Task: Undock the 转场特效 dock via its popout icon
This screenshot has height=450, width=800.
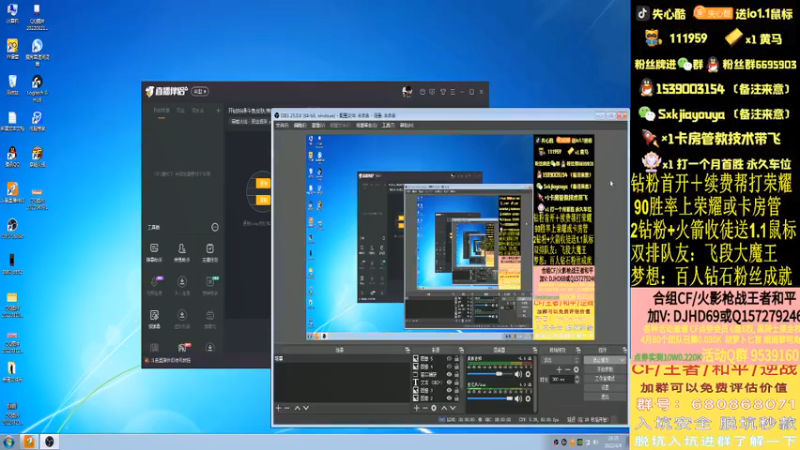Action: point(578,350)
